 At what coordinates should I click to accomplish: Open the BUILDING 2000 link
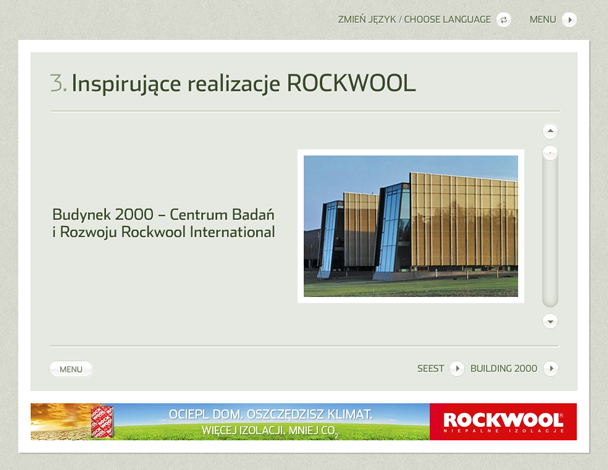point(503,368)
